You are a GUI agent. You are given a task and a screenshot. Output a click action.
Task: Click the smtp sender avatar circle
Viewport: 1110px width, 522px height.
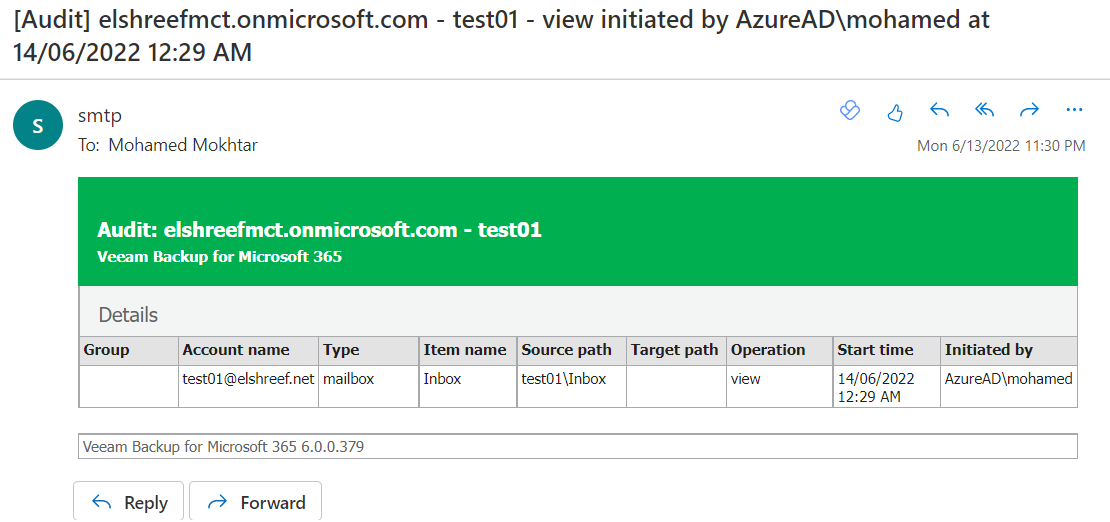[38, 125]
